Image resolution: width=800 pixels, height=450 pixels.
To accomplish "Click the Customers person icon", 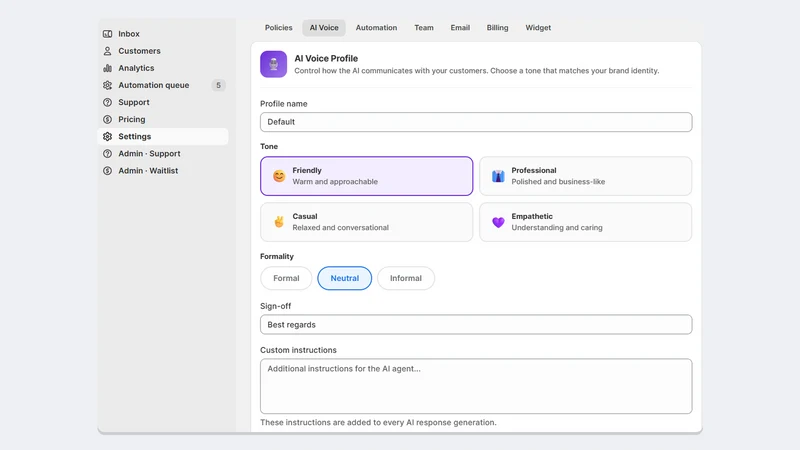I will tap(107, 51).
